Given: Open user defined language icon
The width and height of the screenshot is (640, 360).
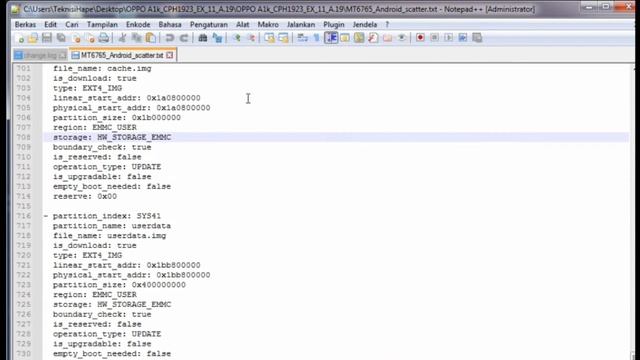Looking at the screenshot, I should tap(345, 38).
